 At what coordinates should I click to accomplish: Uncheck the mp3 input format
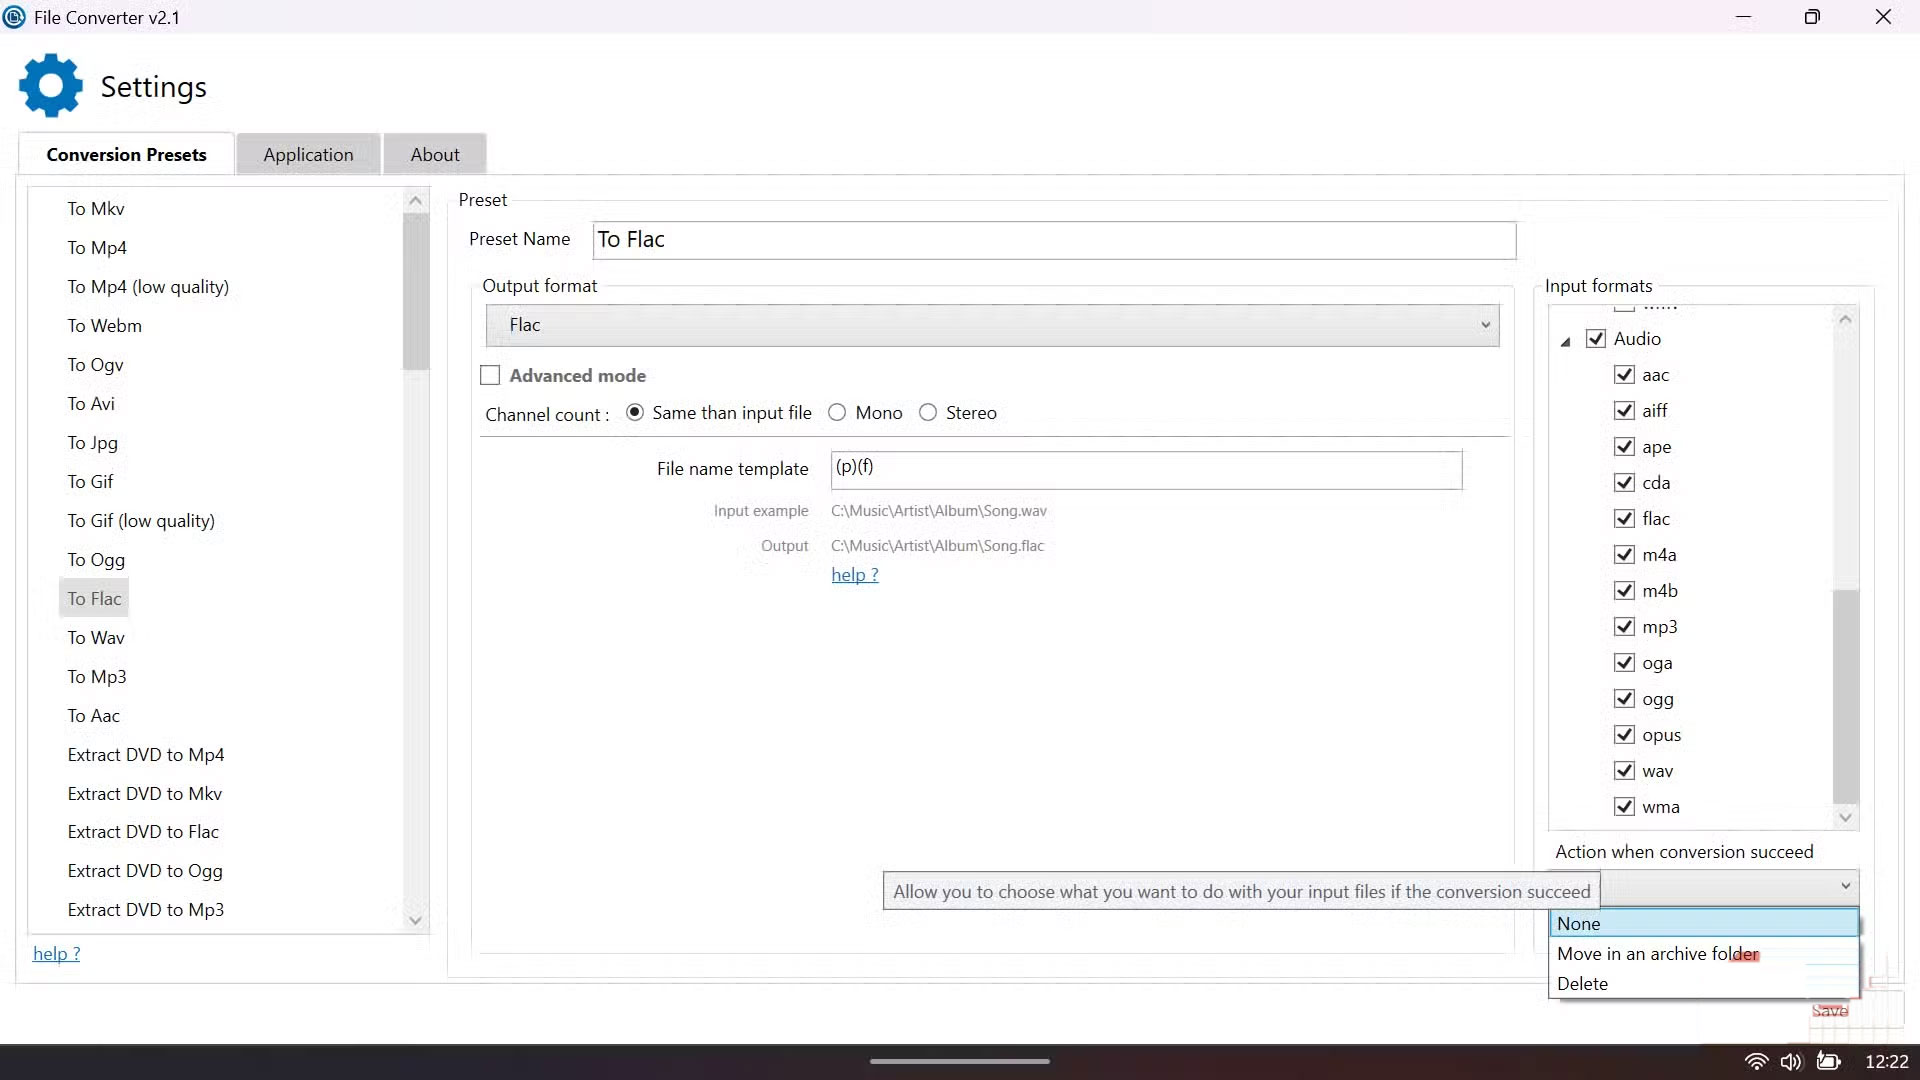(1624, 627)
